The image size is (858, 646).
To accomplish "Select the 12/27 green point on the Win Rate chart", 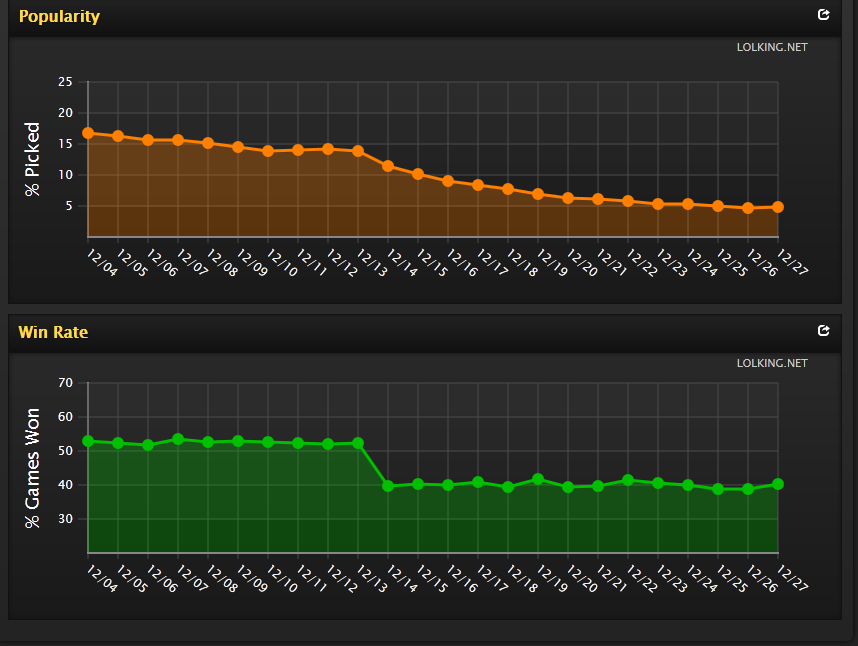I will click(x=778, y=484).
